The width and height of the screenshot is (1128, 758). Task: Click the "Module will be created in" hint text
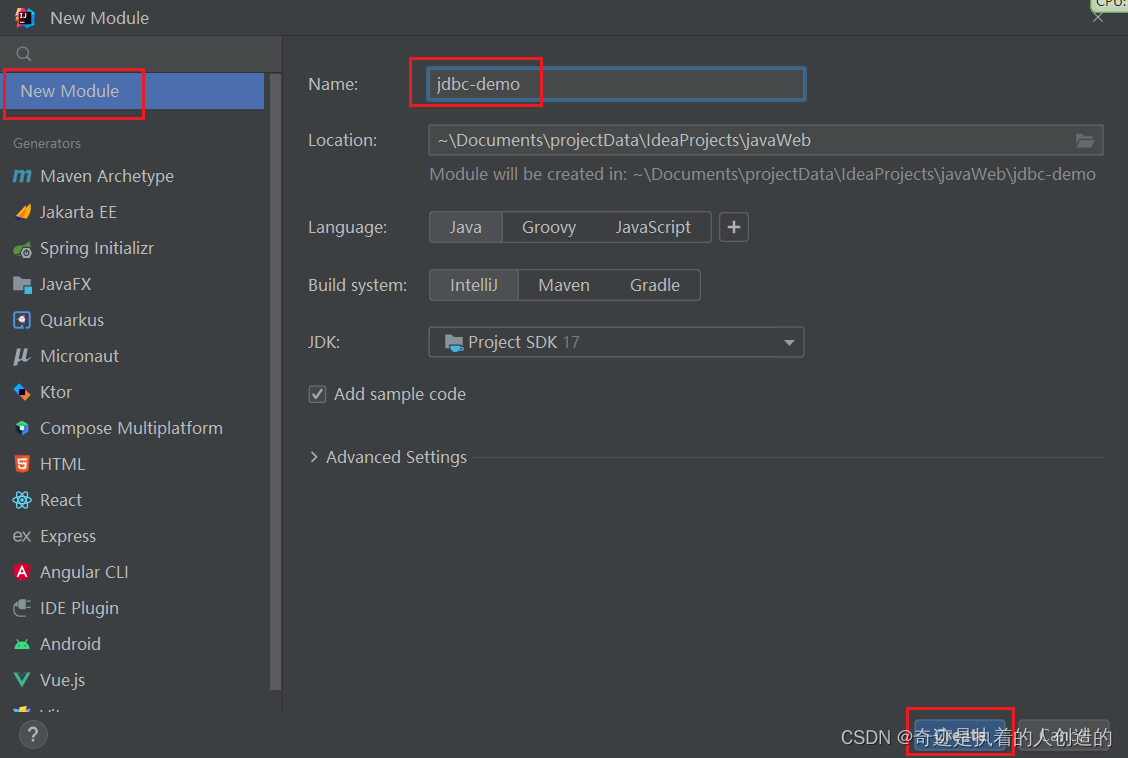click(763, 174)
